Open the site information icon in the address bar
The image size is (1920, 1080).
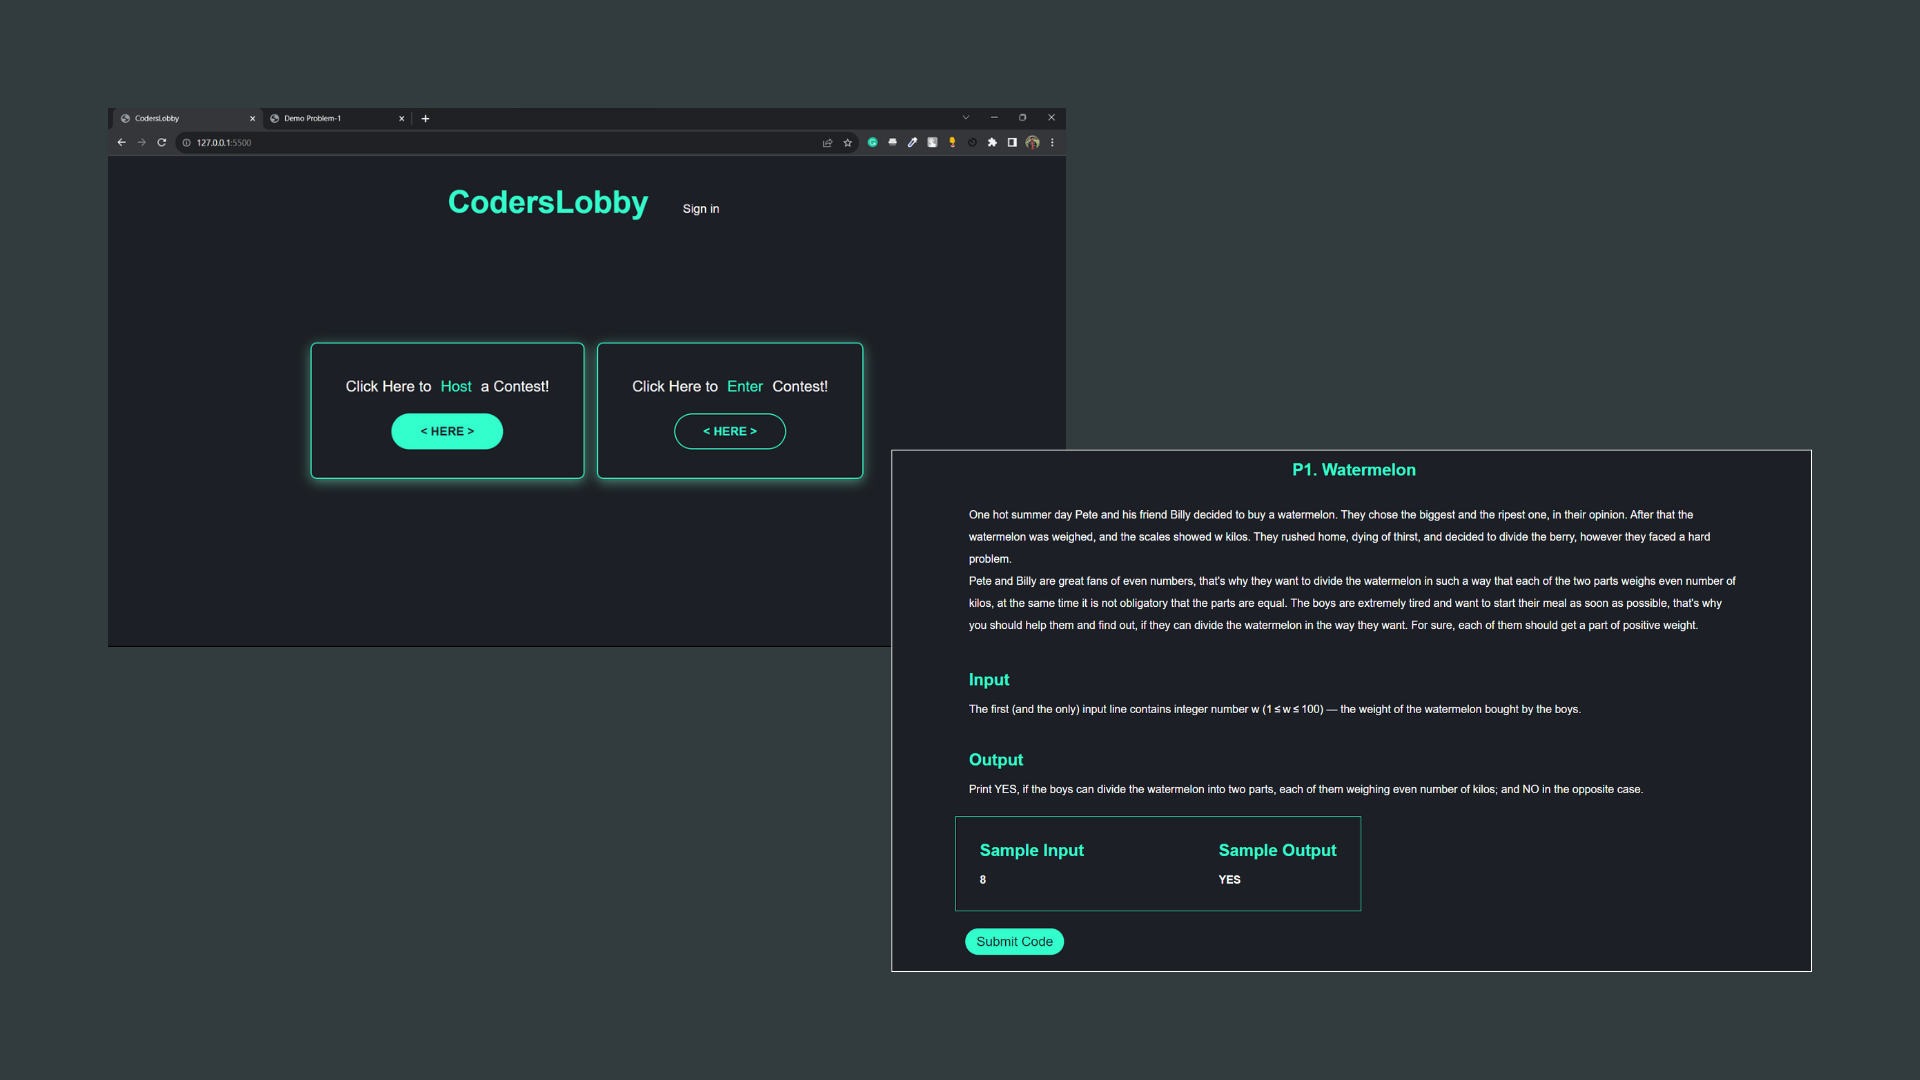coord(186,143)
